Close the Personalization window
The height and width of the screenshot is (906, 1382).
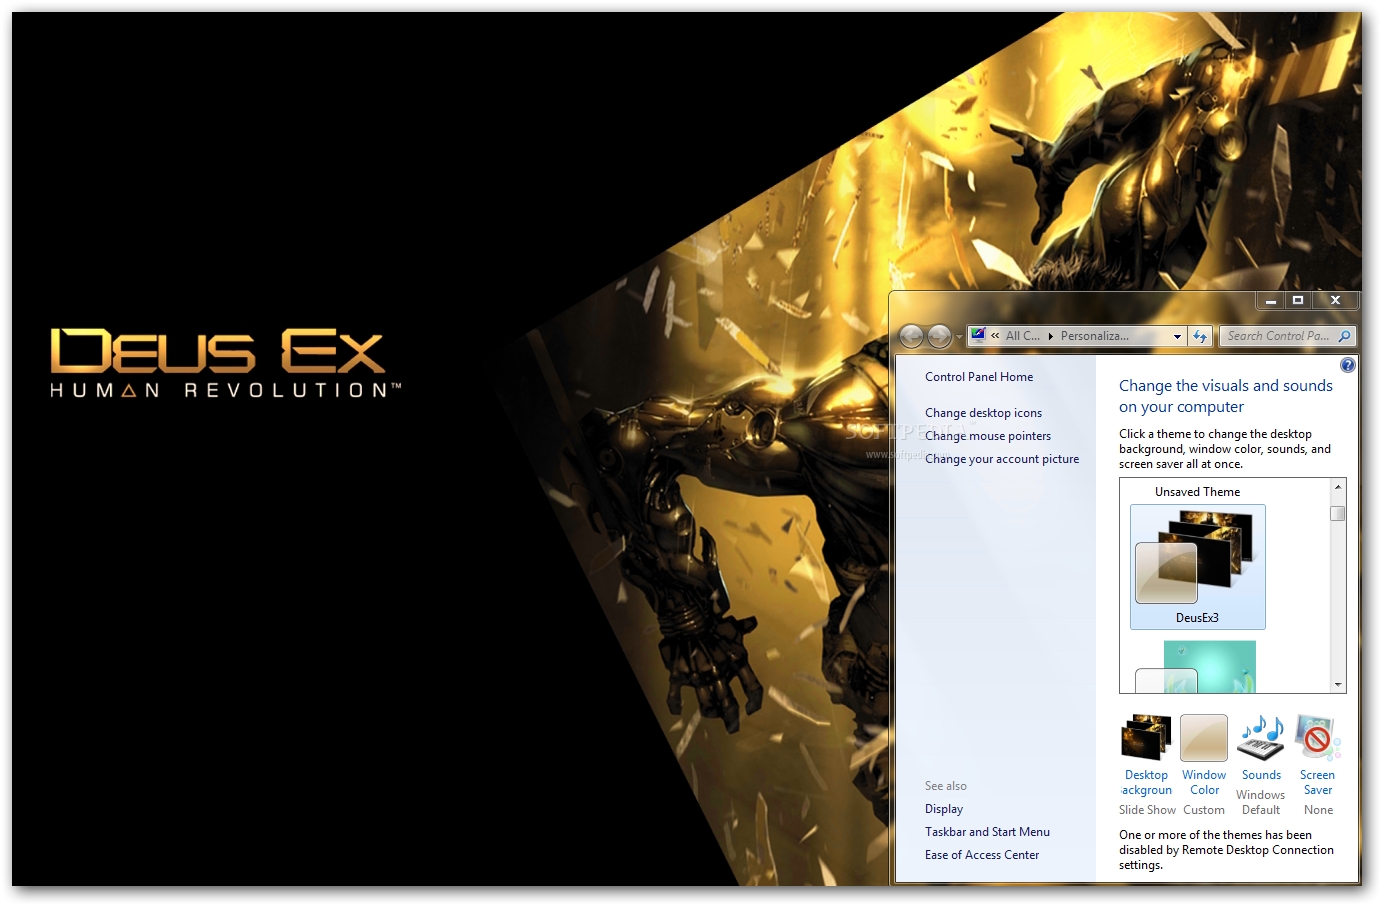pos(1335,300)
